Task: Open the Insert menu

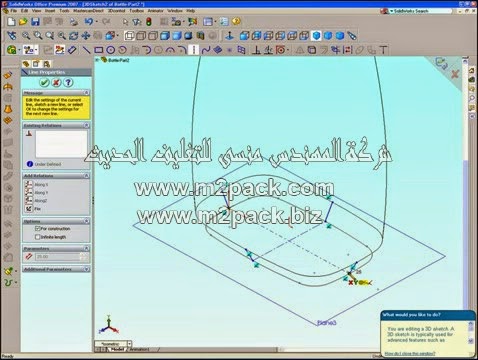Action: tap(50, 11)
